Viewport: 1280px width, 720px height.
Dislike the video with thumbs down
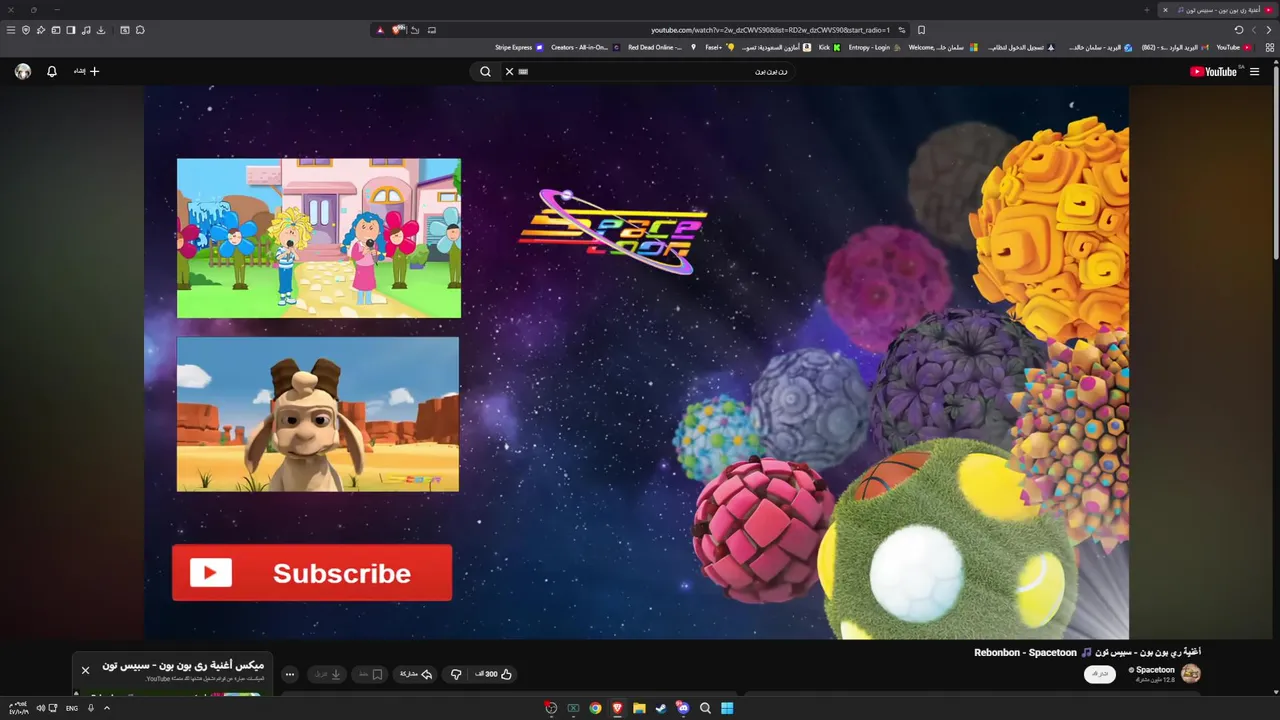[x=456, y=674]
